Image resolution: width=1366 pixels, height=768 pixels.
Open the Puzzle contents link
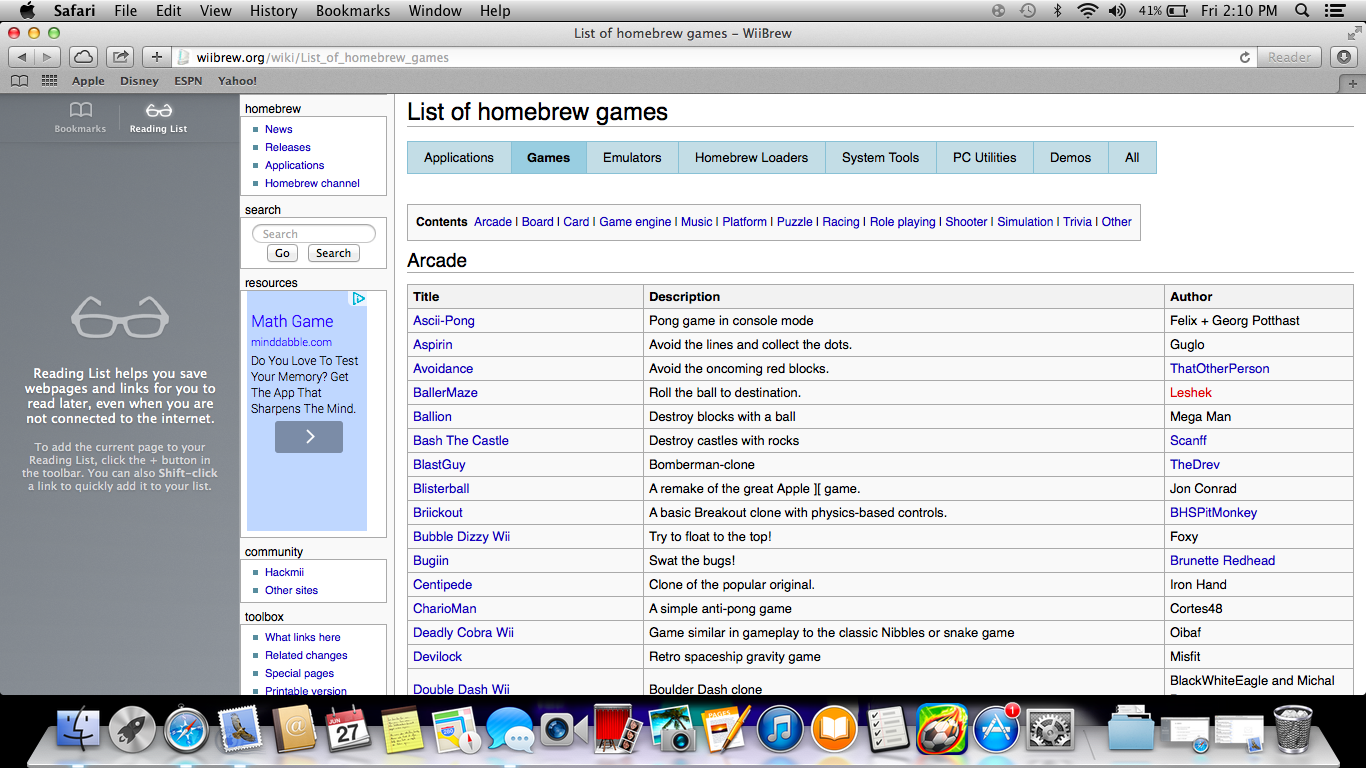click(x=794, y=222)
